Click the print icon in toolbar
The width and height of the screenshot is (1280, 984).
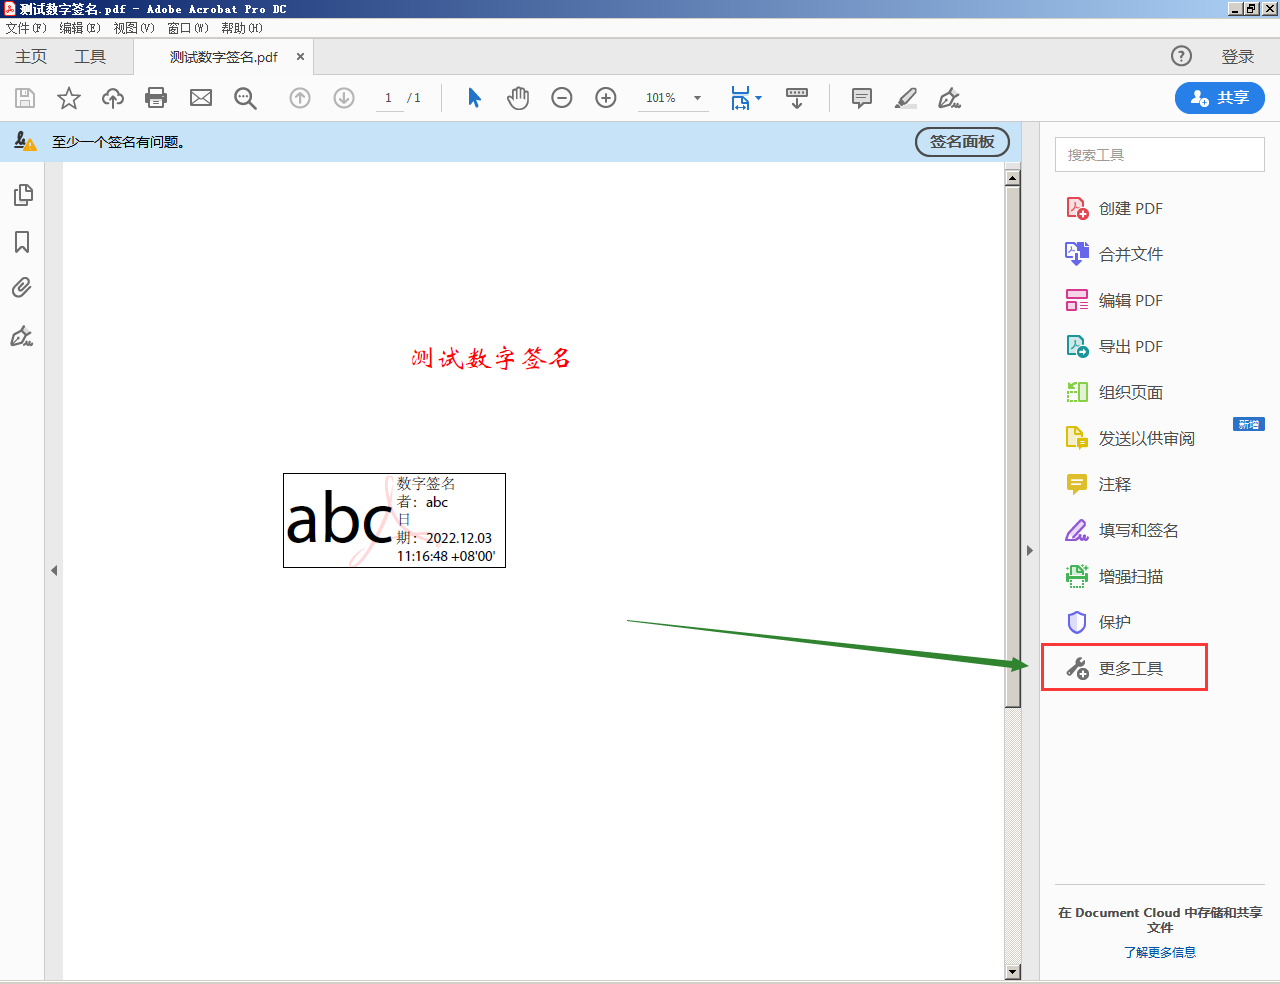point(156,98)
